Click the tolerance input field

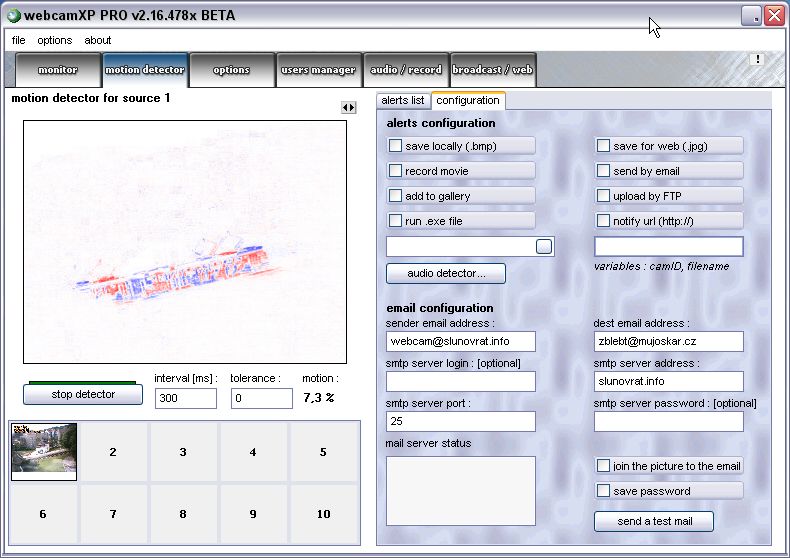coord(261,398)
